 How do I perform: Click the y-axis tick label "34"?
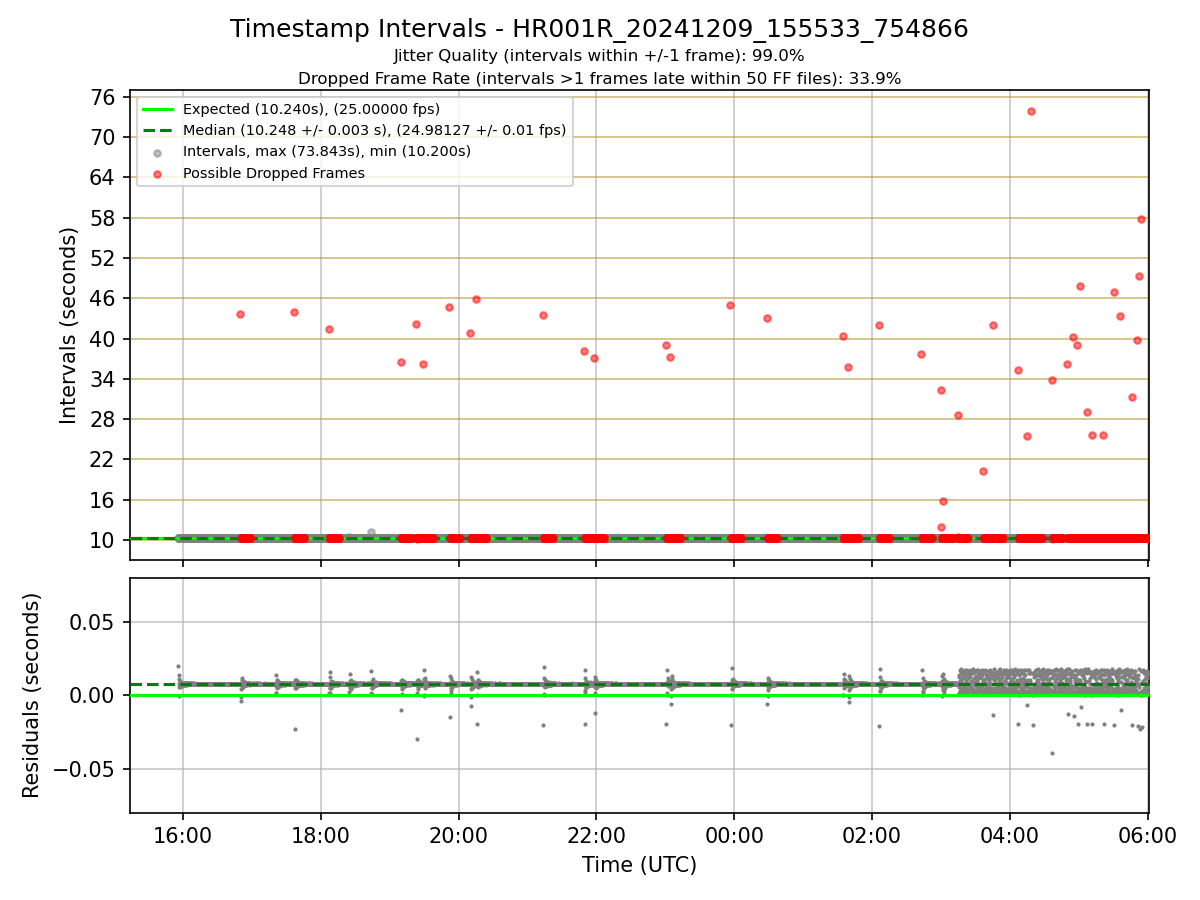pos(103,379)
